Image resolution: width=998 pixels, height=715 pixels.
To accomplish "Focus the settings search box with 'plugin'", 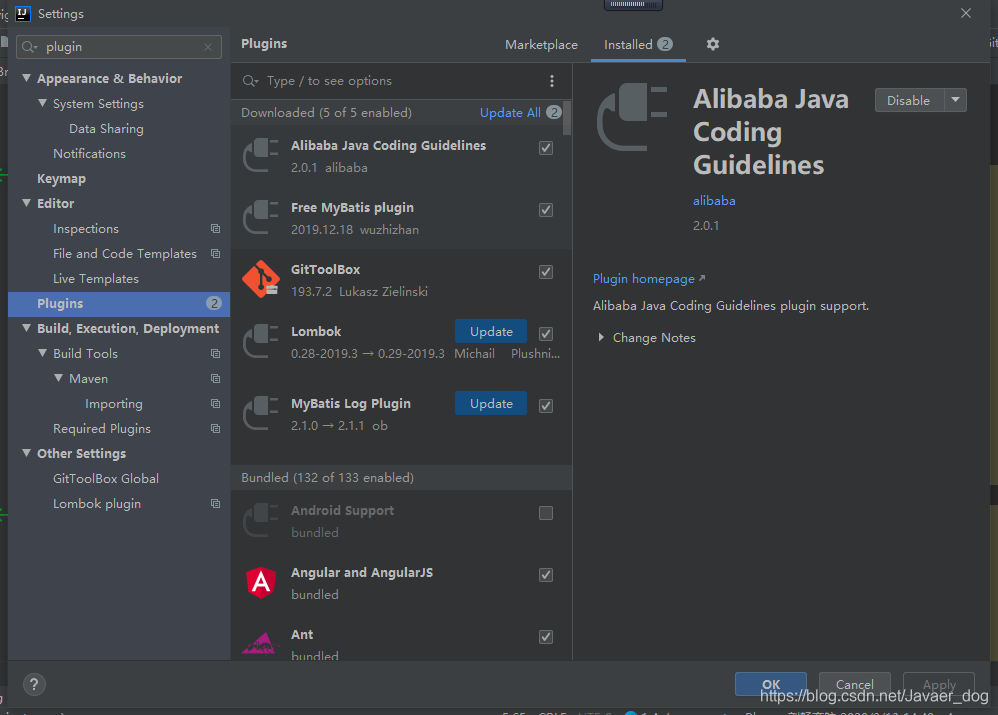I will click(118, 47).
